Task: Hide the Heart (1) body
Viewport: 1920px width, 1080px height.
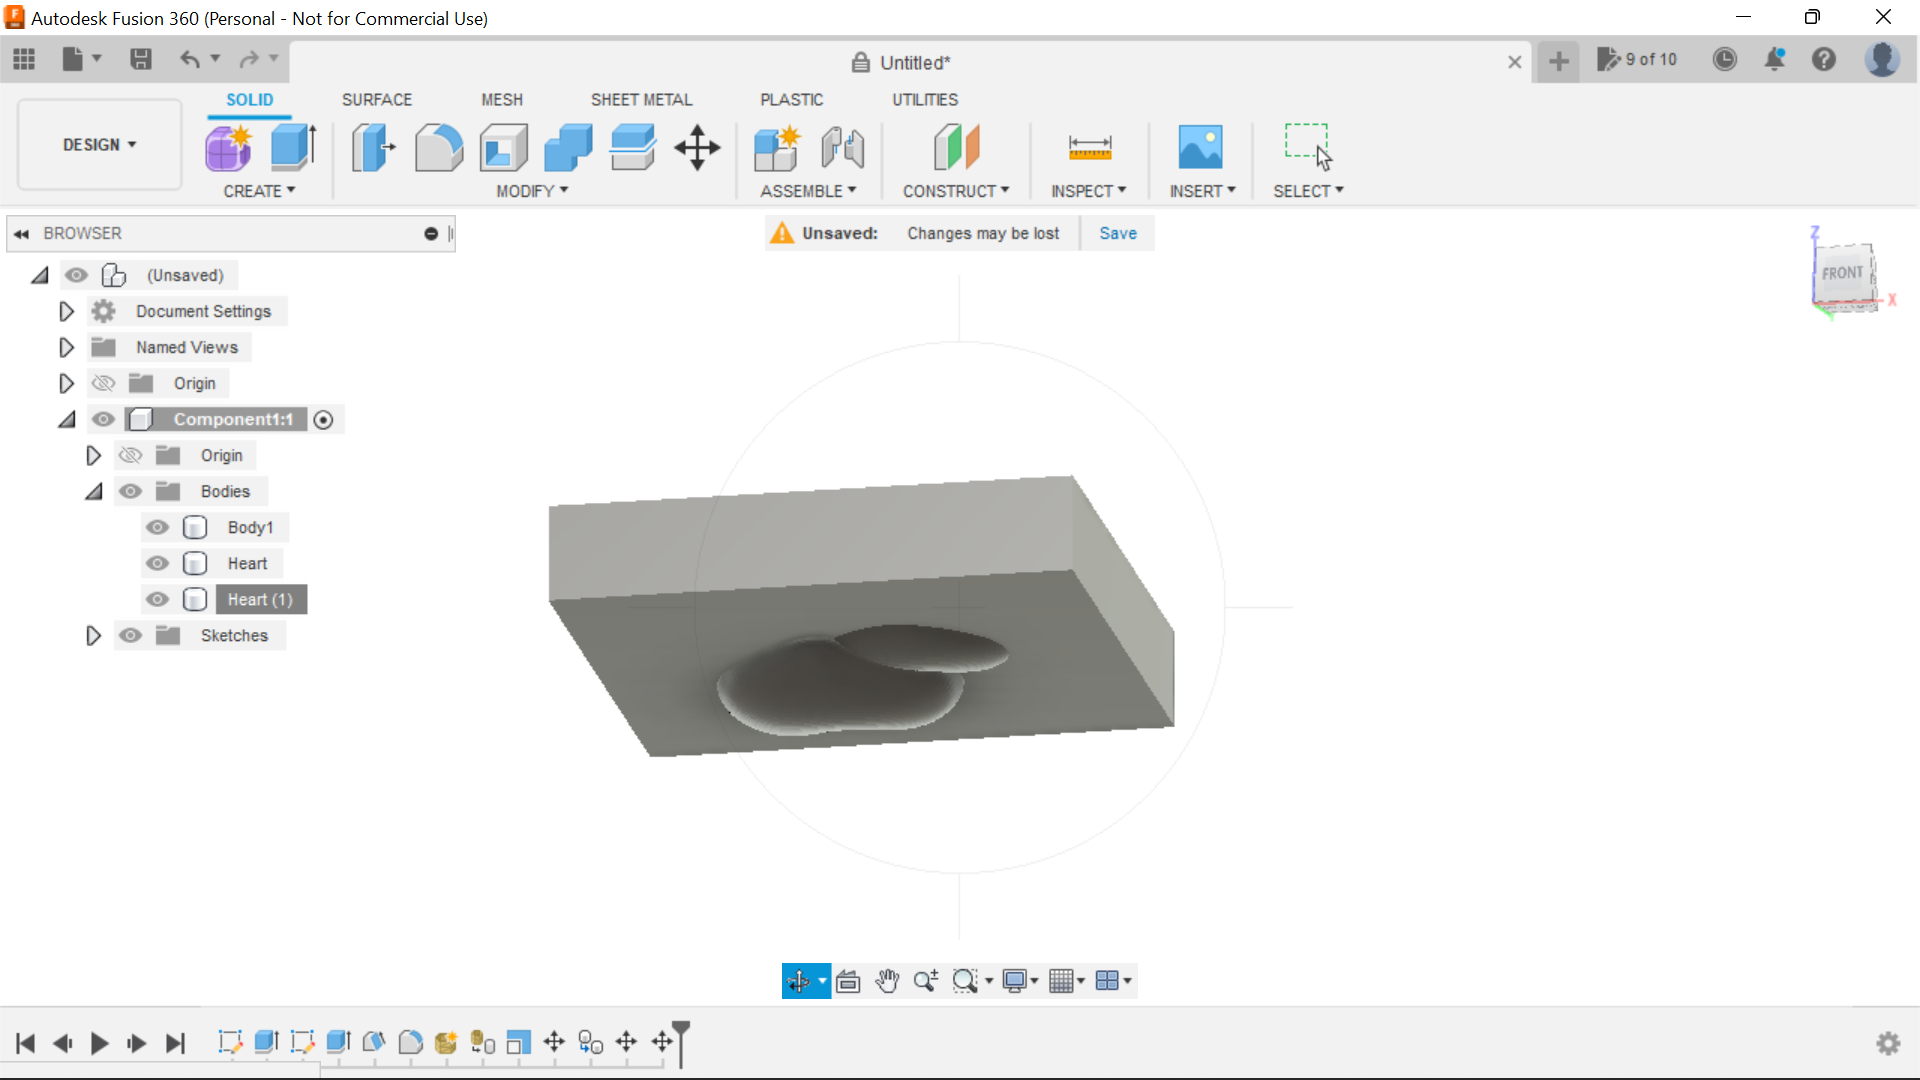Action: click(x=157, y=599)
